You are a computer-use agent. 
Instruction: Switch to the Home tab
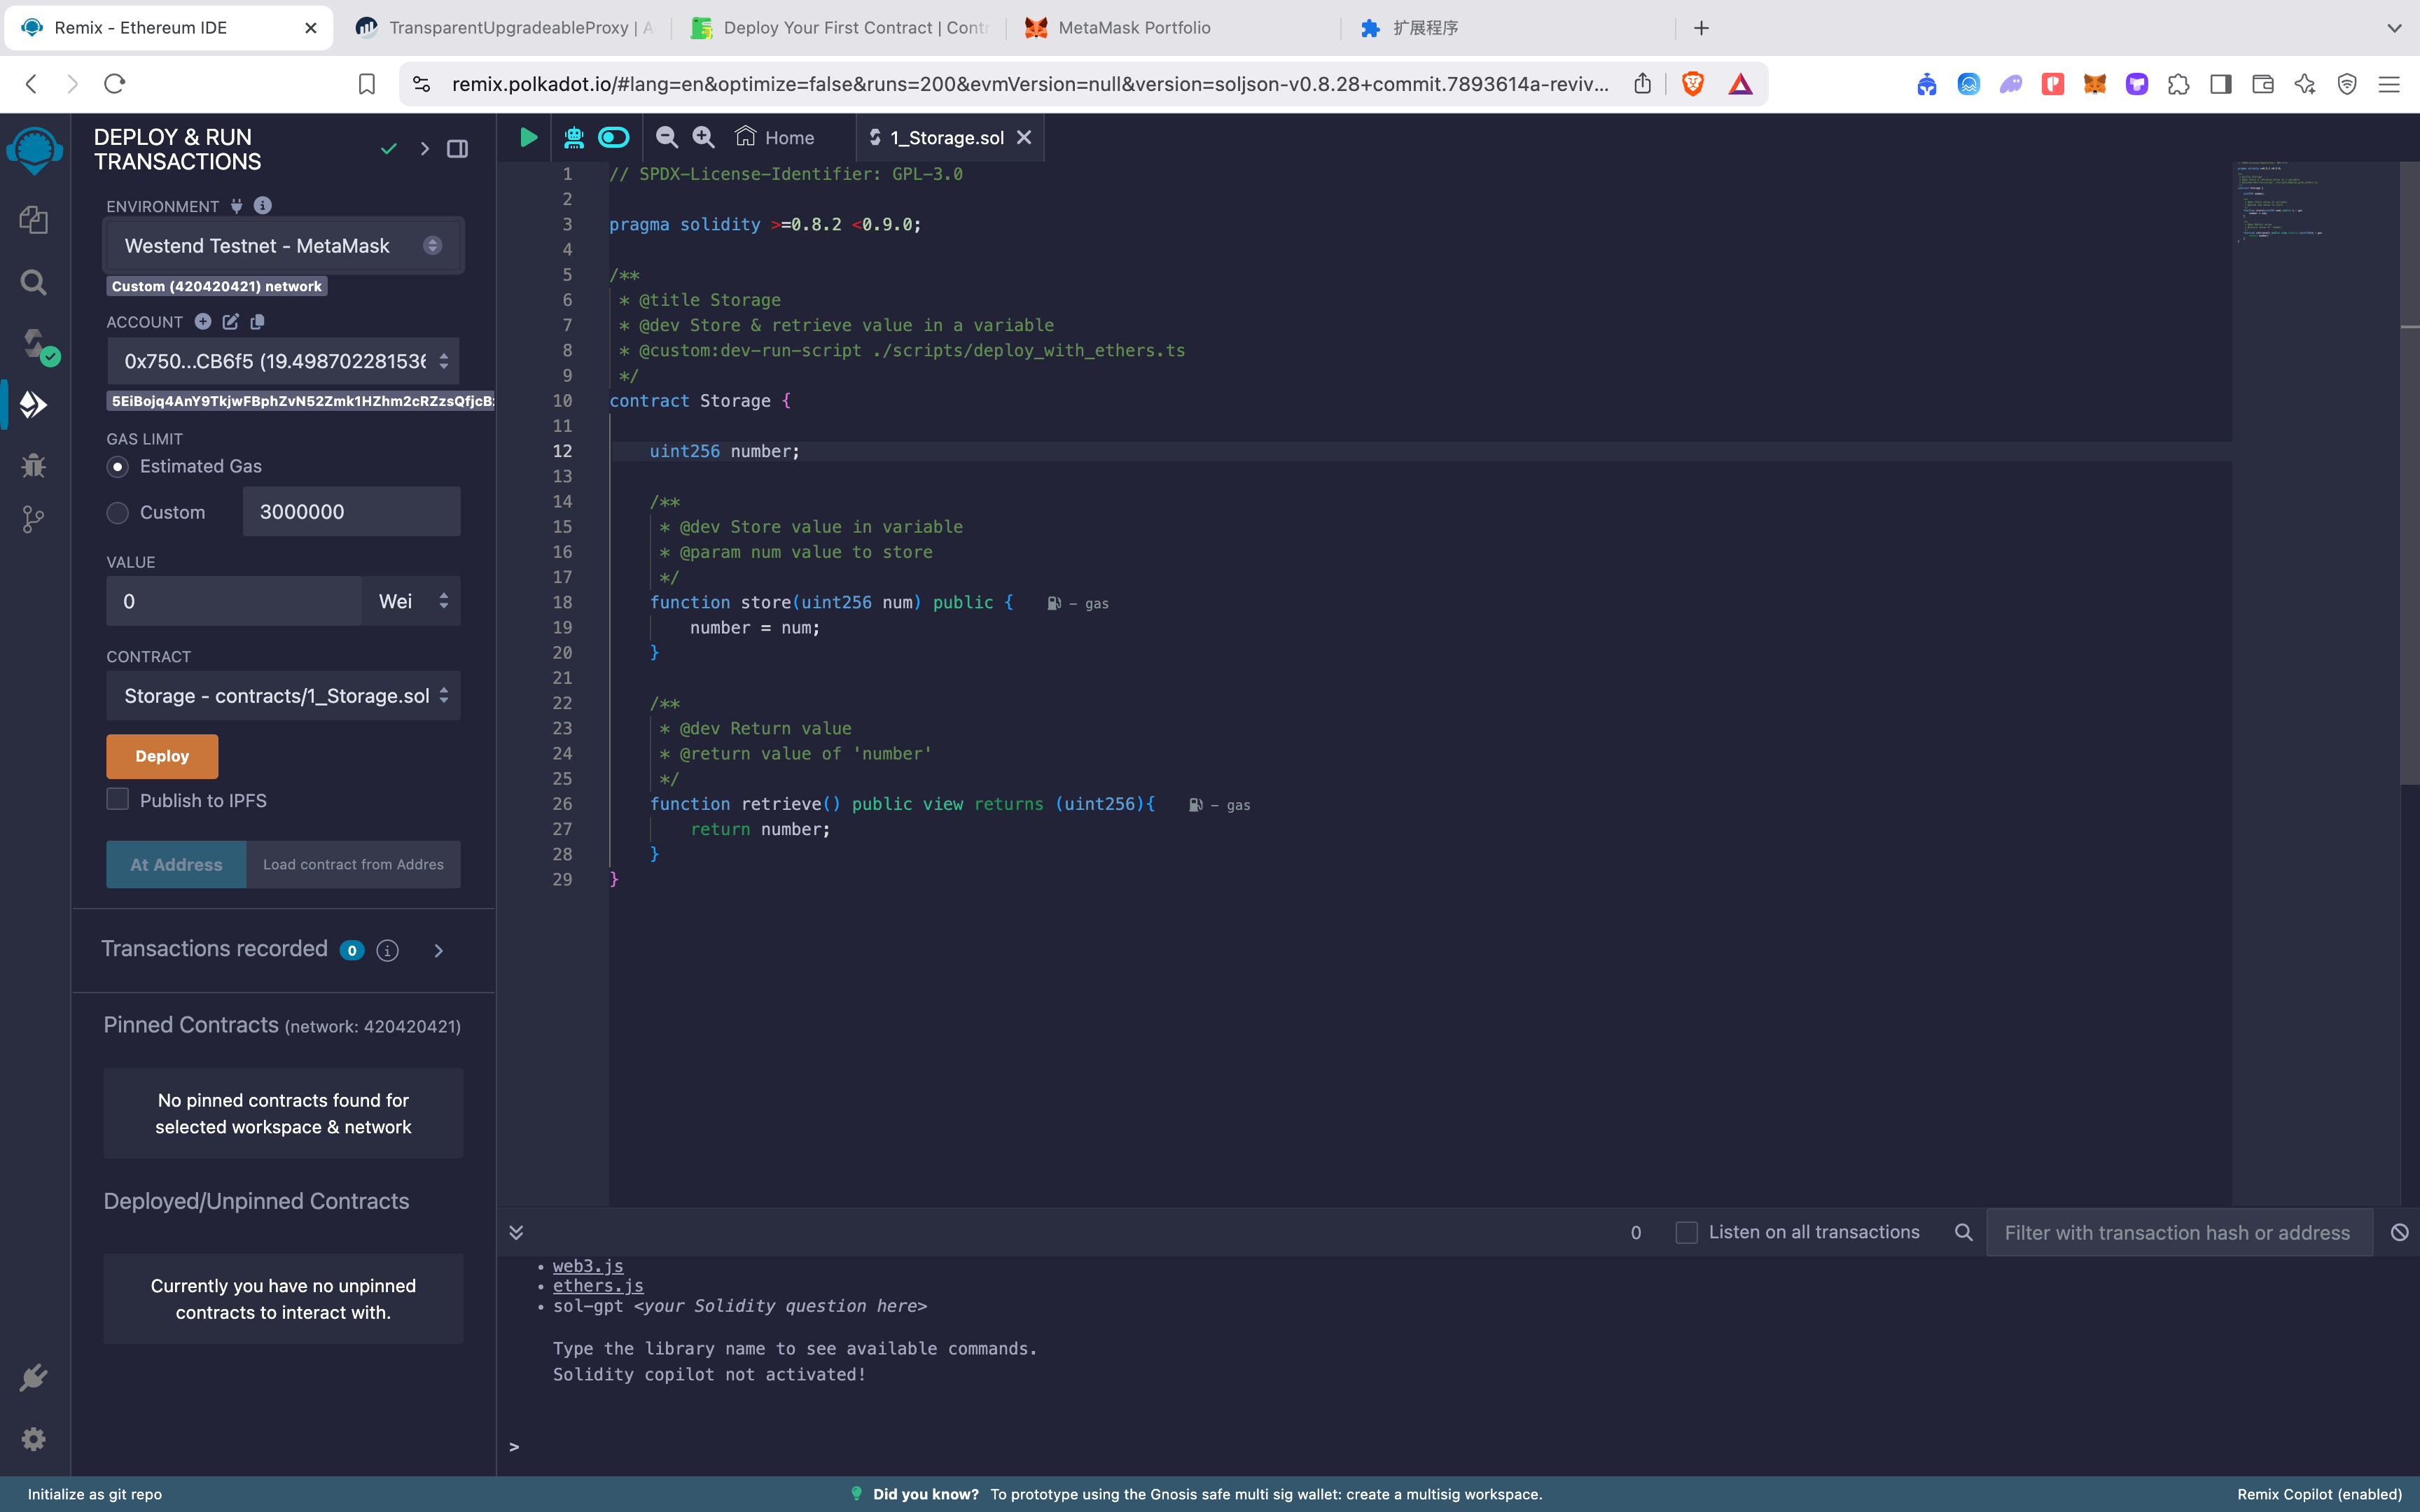tap(775, 137)
